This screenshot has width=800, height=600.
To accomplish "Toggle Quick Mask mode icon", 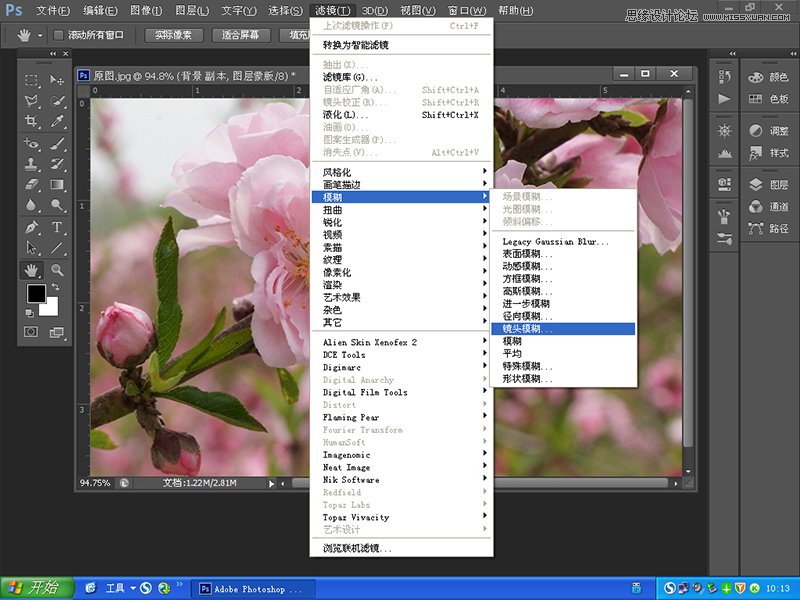I will click(31, 332).
